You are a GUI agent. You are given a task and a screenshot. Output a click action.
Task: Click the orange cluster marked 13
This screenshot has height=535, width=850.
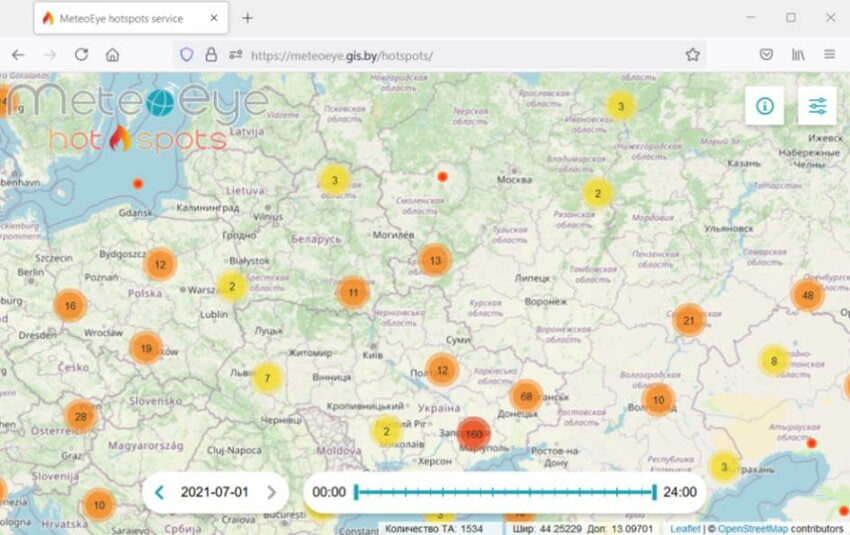coord(435,261)
